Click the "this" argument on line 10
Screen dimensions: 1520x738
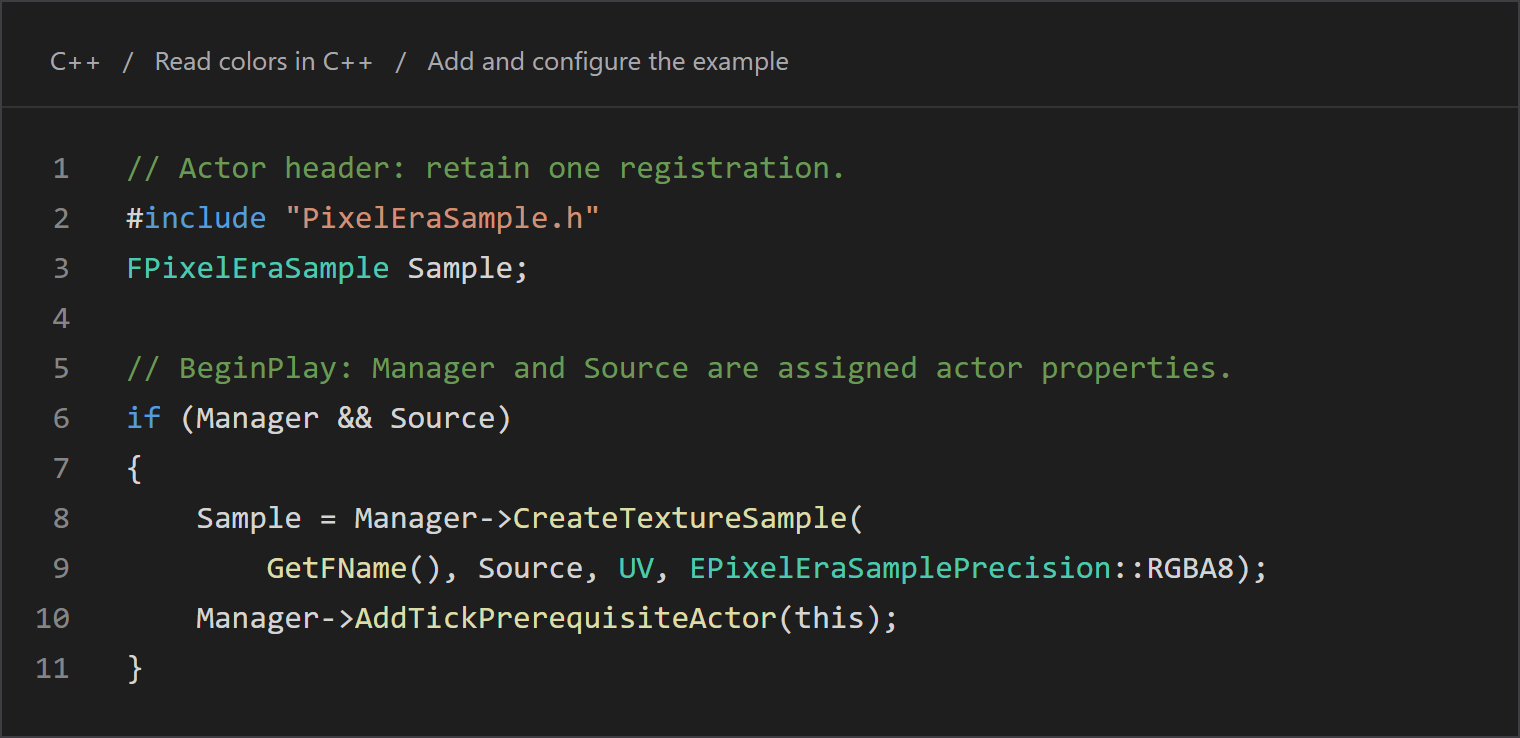(829, 618)
